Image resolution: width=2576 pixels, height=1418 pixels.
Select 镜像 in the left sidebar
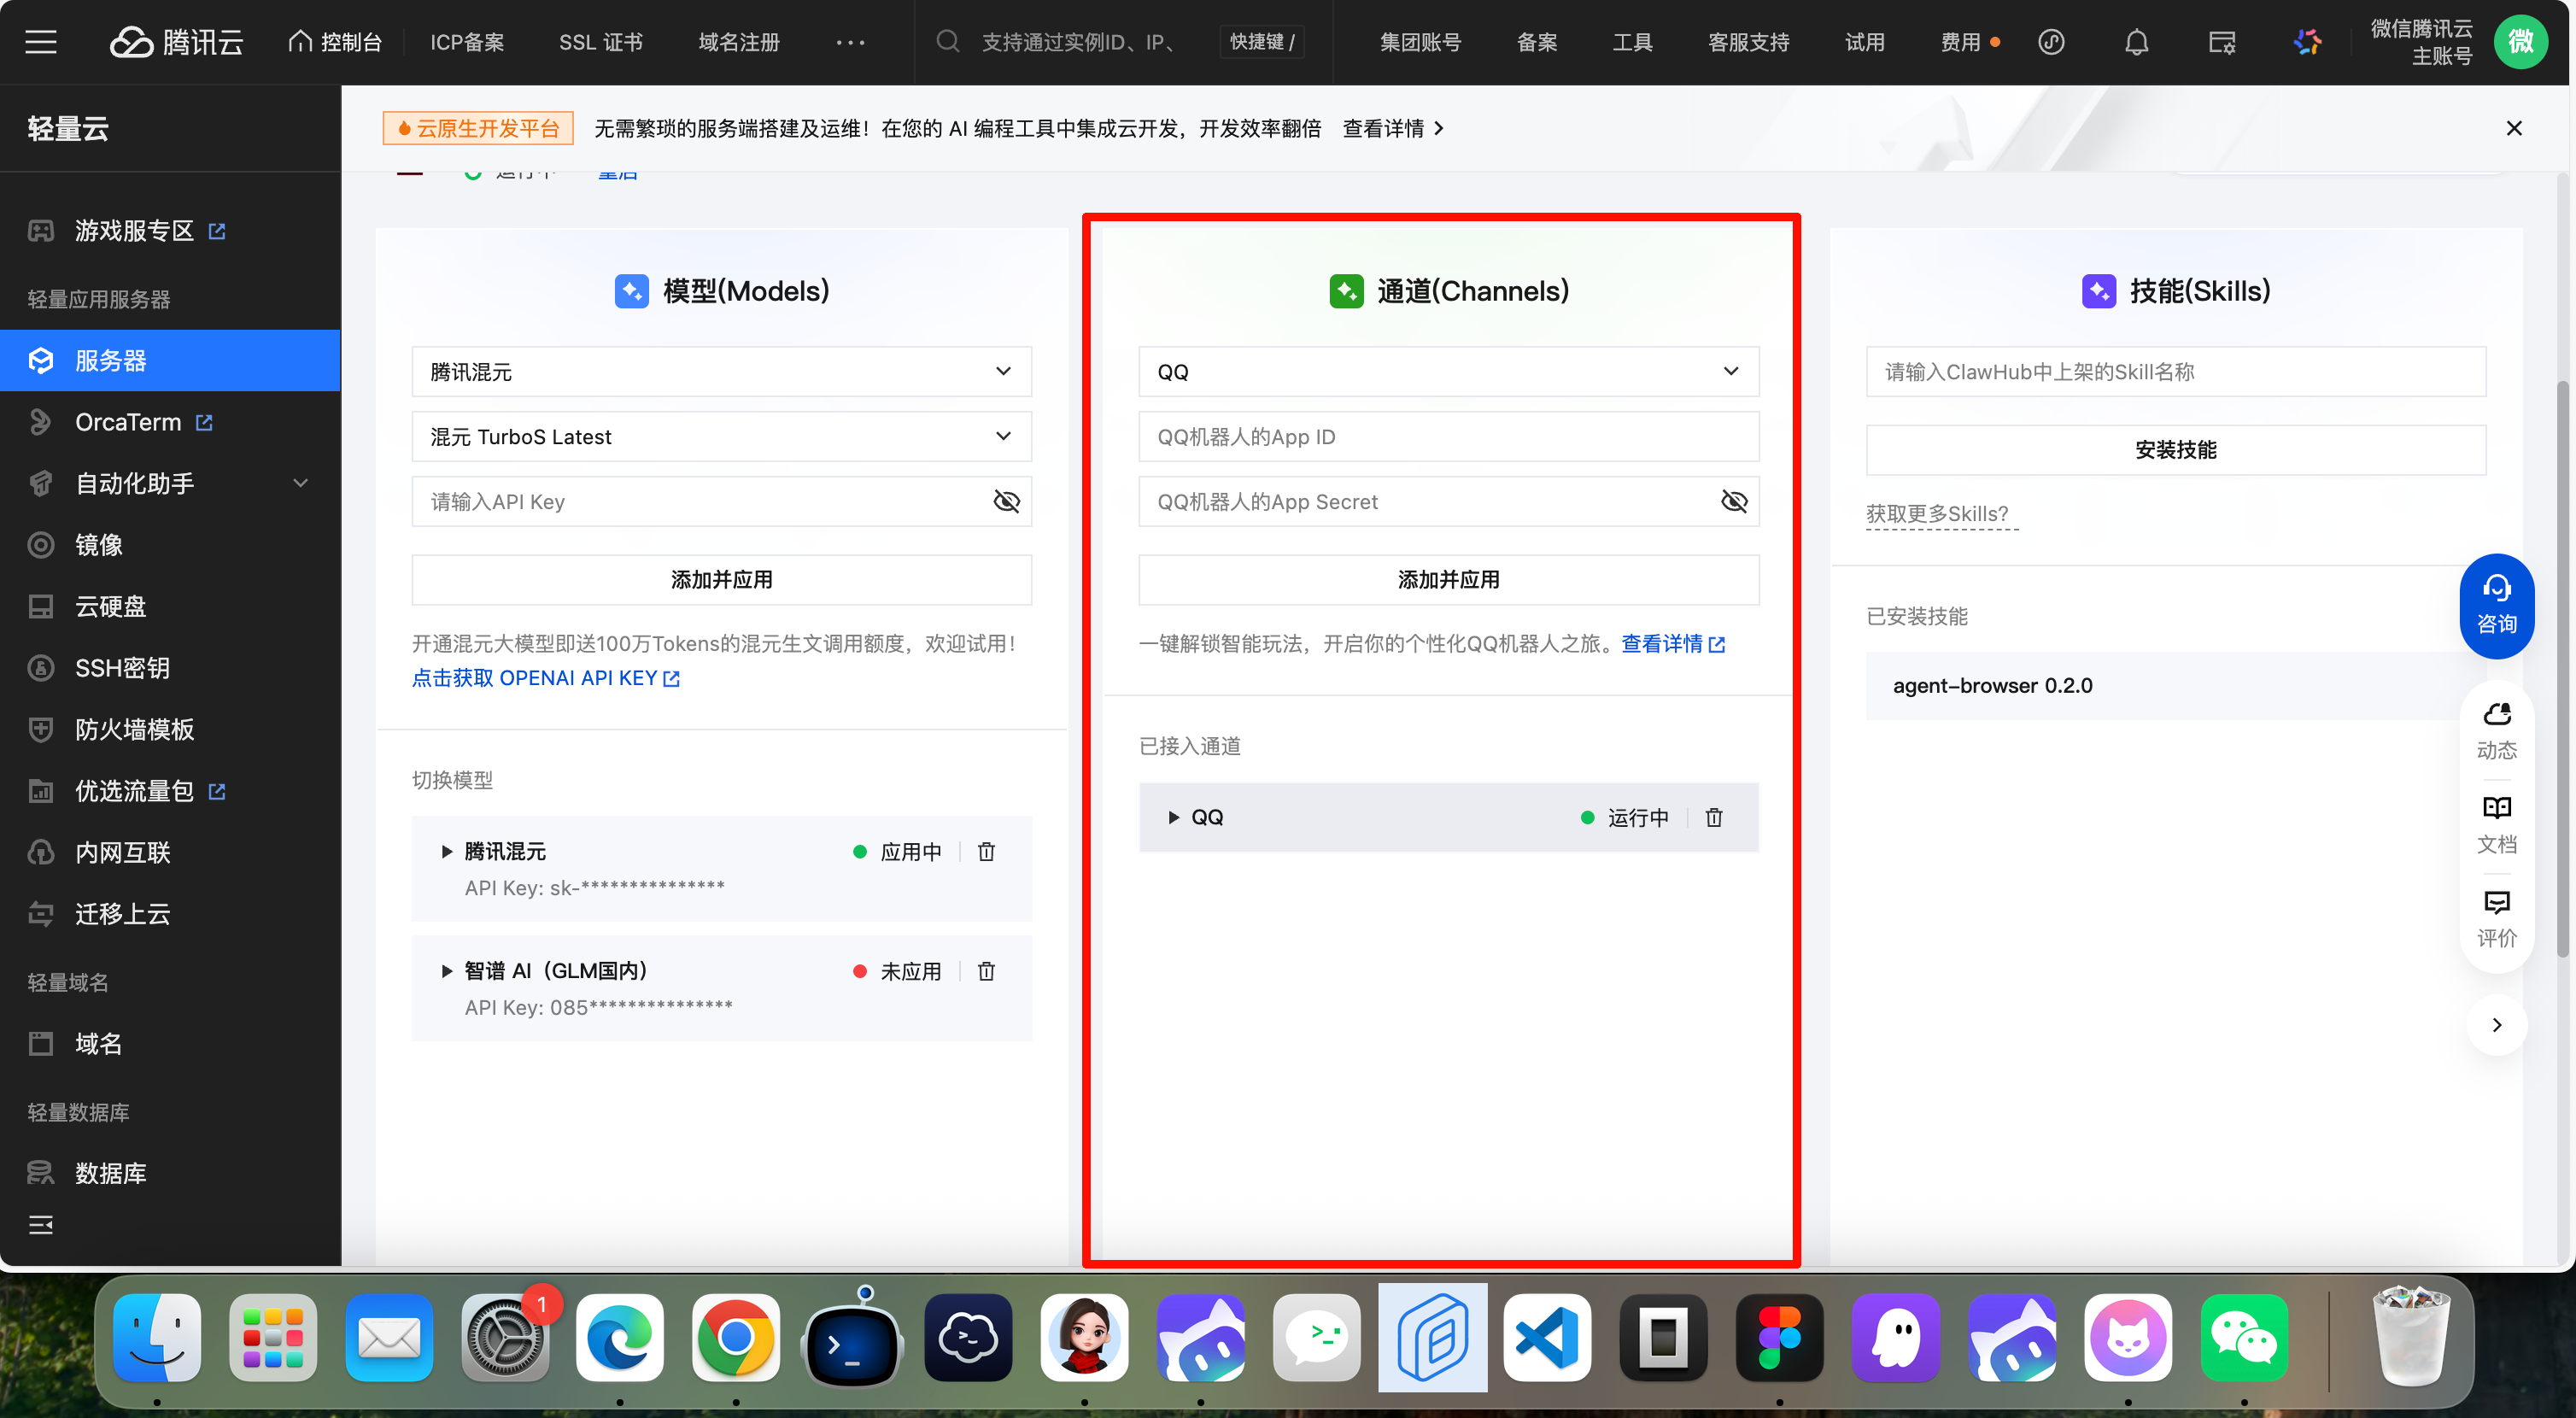pos(99,545)
